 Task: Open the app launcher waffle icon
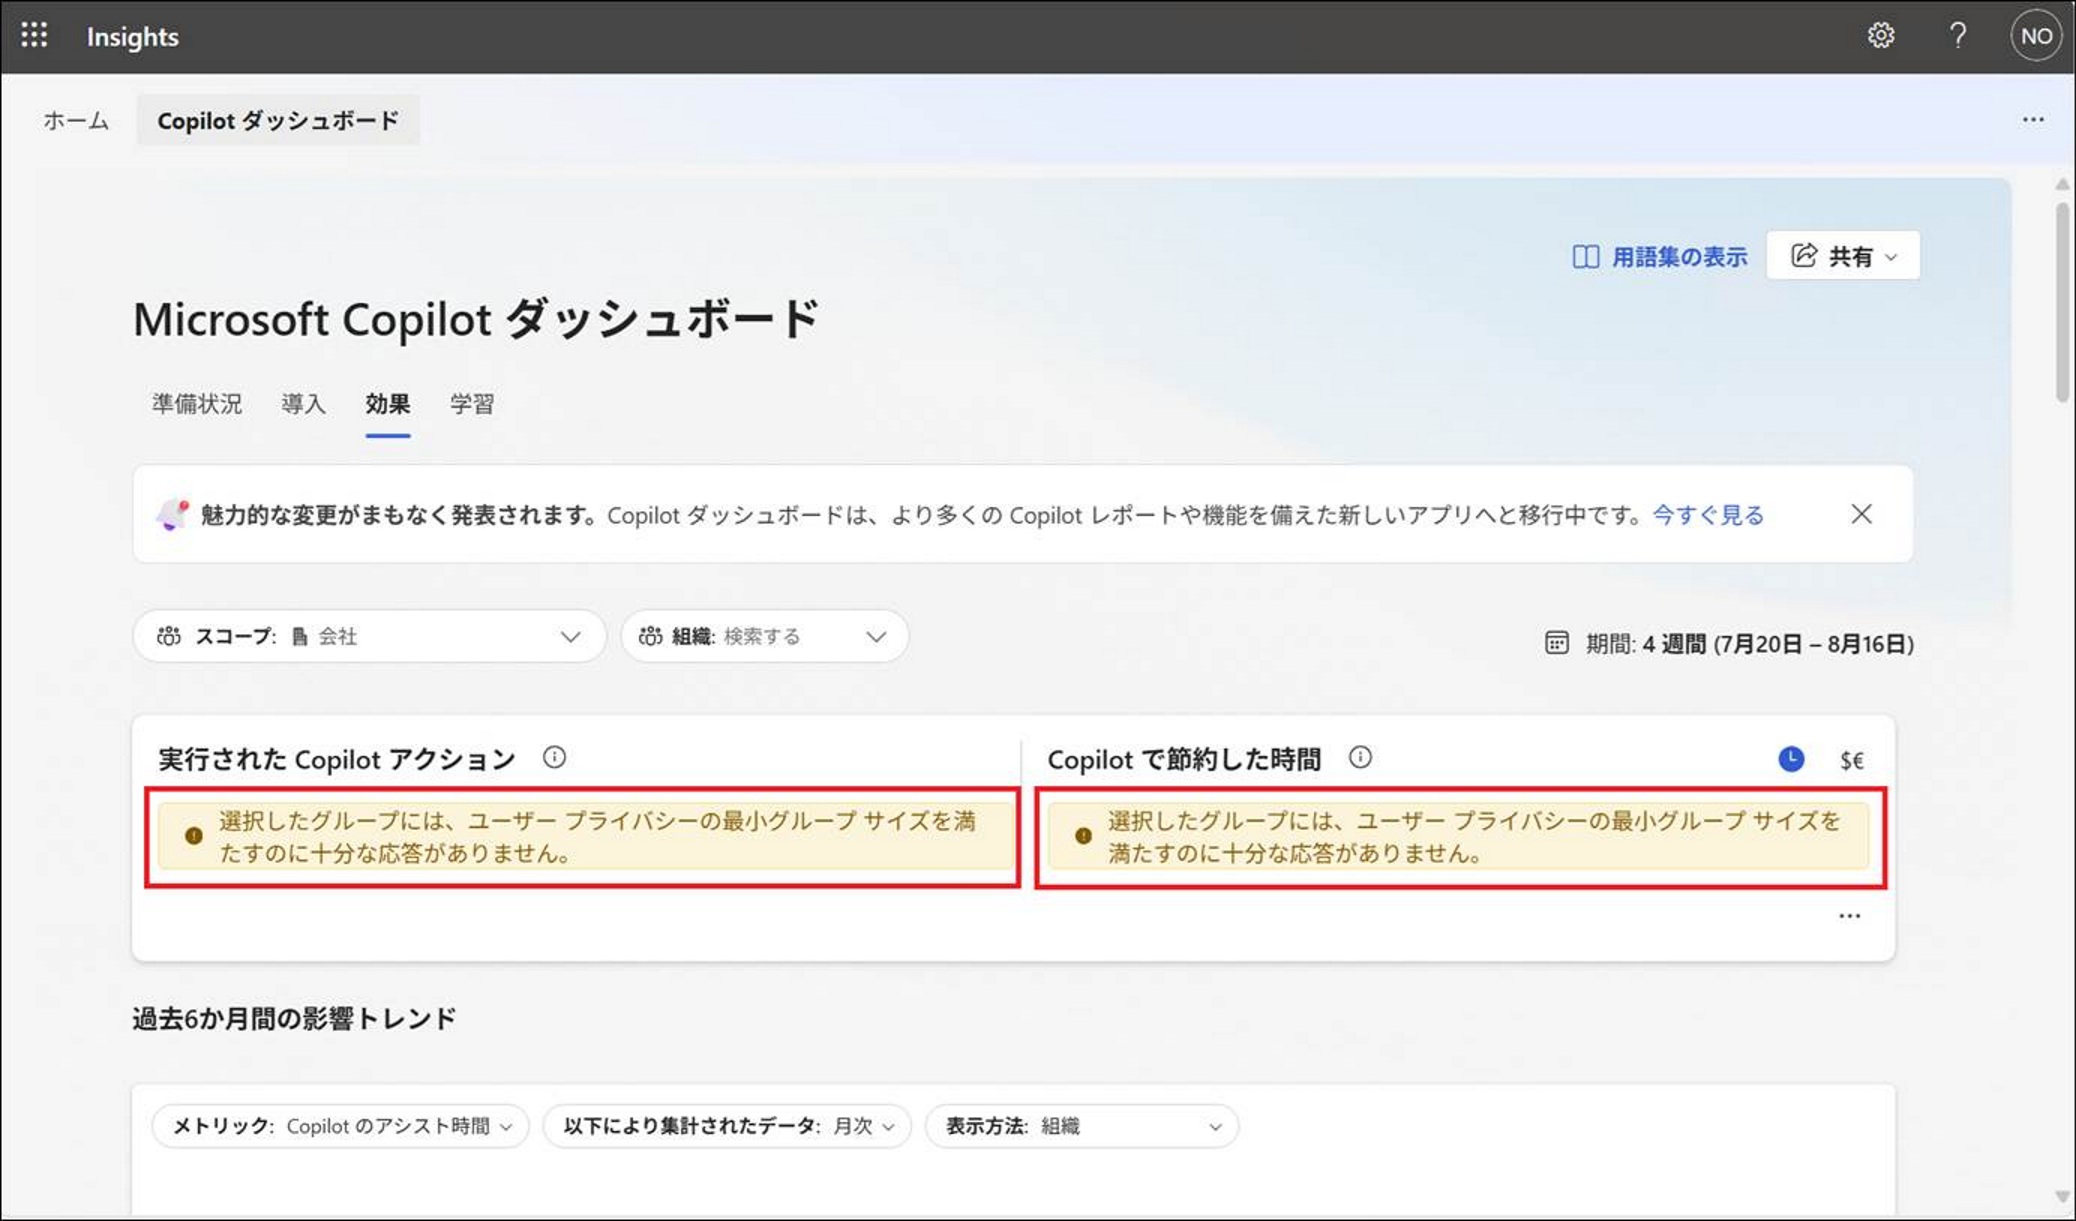[x=34, y=36]
